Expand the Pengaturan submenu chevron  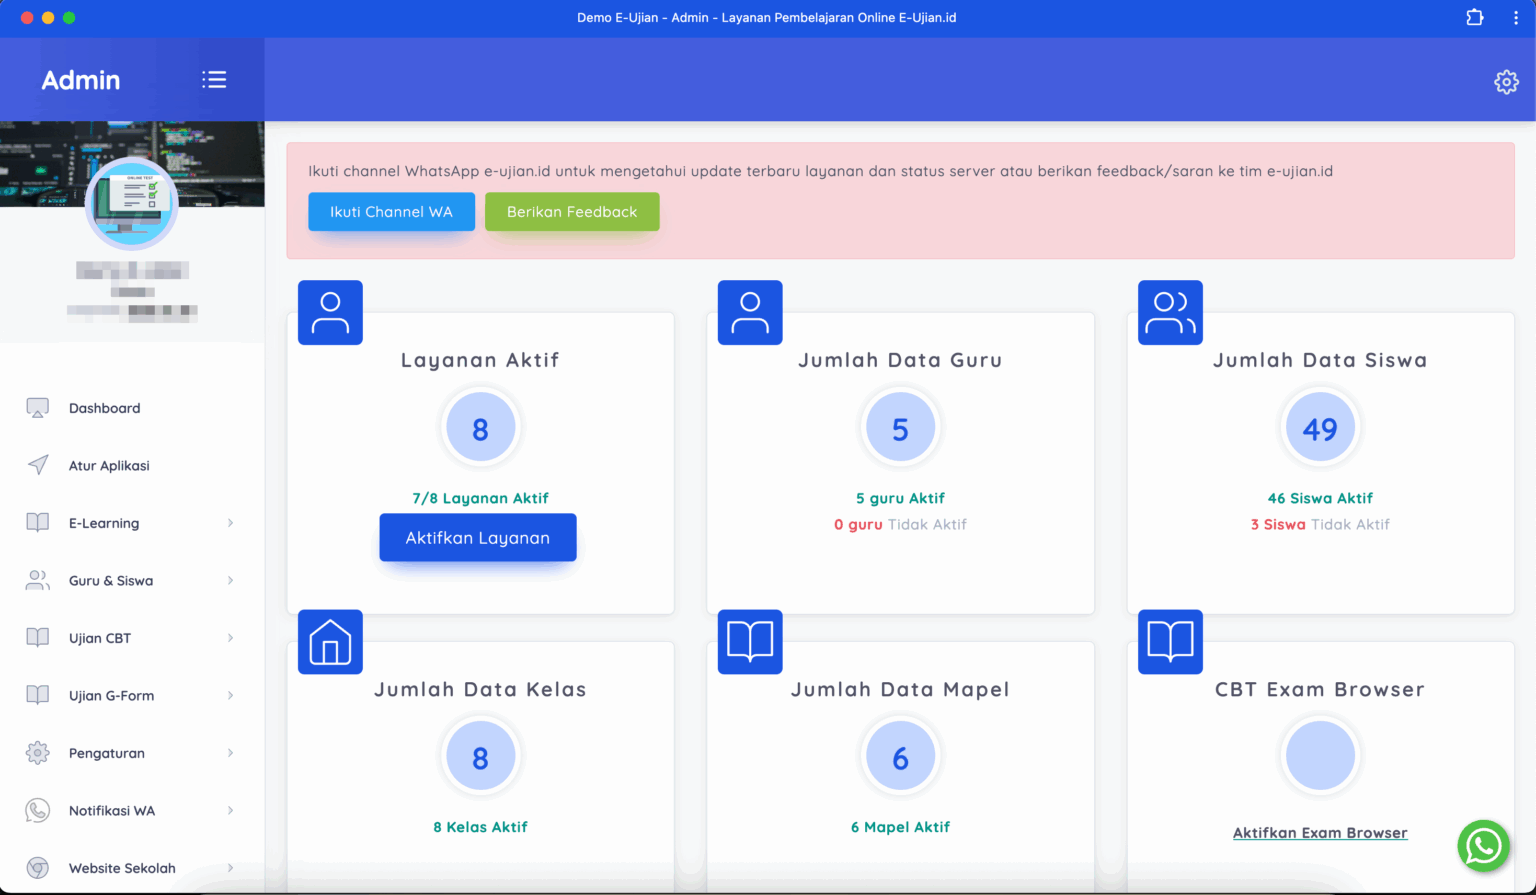click(x=230, y=753)
